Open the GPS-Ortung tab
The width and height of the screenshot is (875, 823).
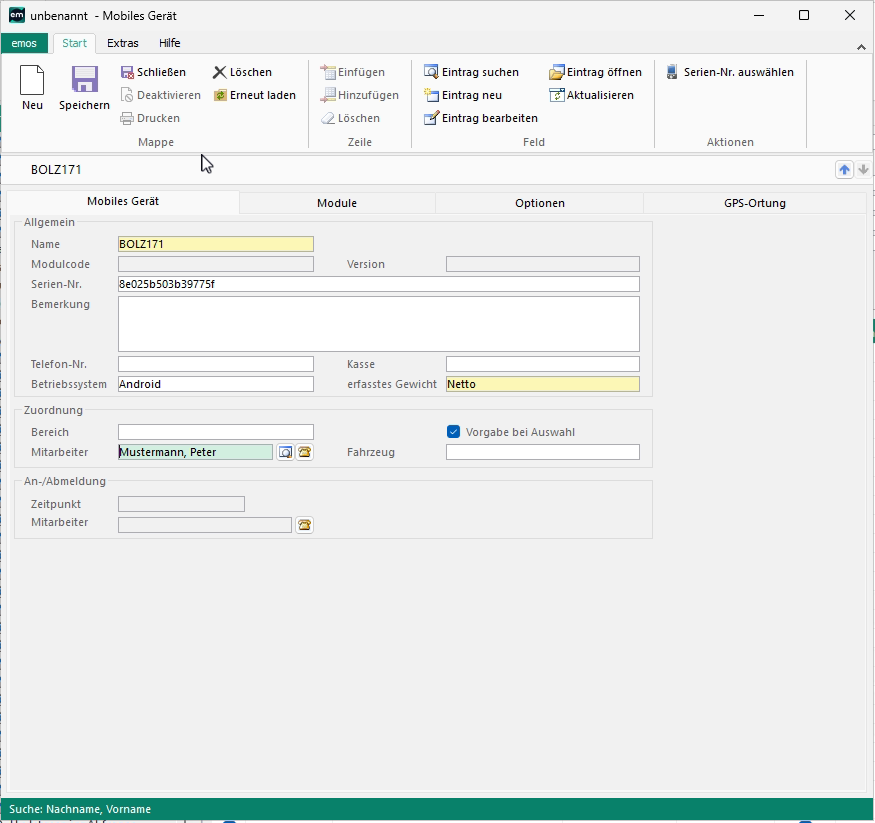click(754, 203)
